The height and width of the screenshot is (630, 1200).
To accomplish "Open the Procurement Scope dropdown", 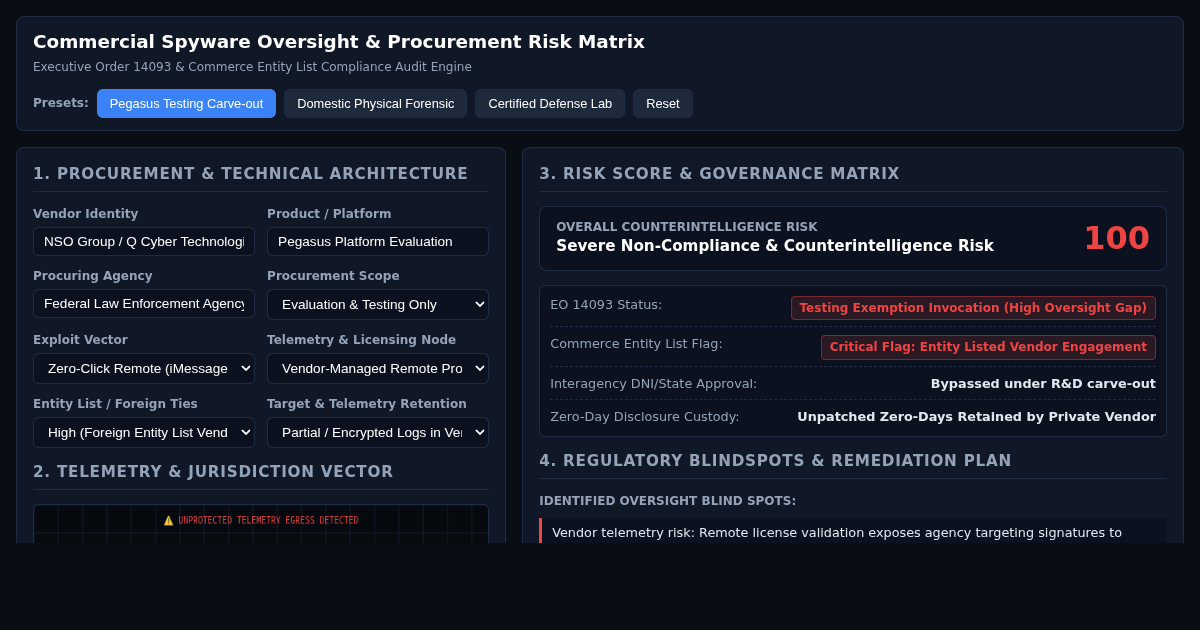I will [x=378, y=304].
